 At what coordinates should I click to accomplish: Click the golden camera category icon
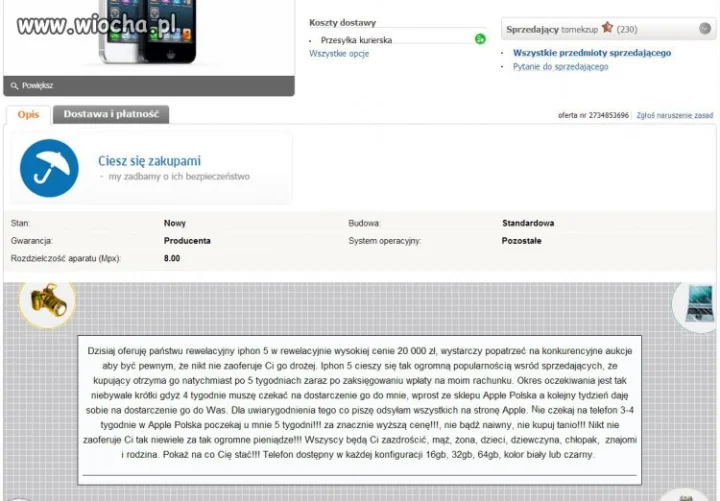coord(48,301)
